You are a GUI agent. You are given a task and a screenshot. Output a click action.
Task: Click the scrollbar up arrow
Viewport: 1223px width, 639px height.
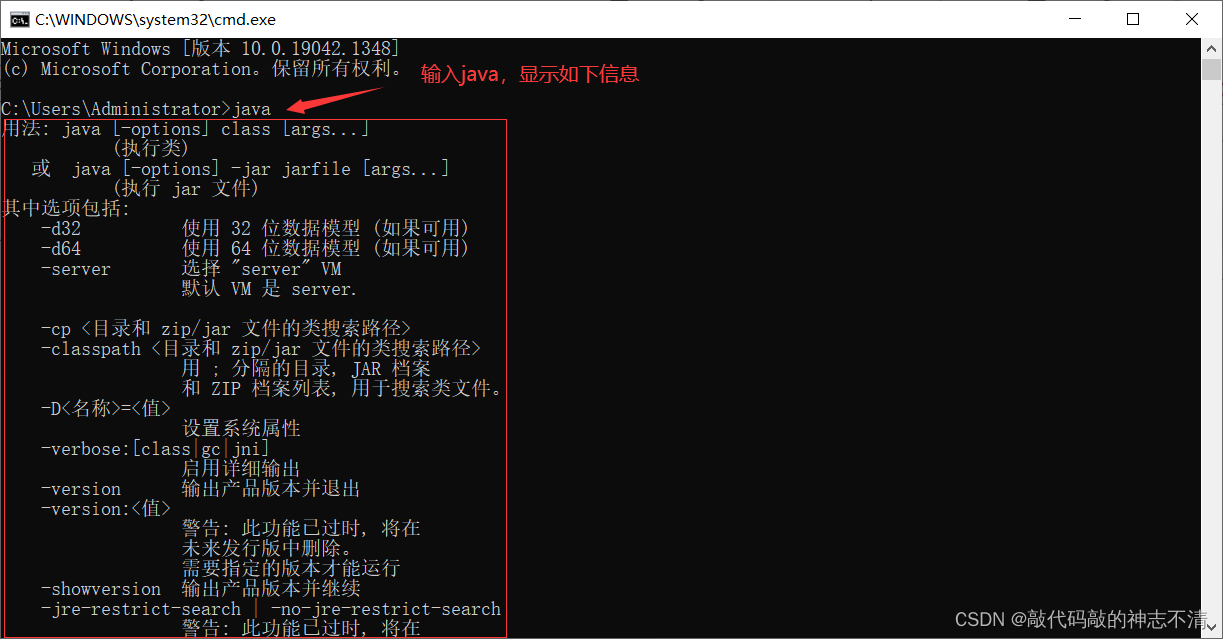tap(1212, 48)
